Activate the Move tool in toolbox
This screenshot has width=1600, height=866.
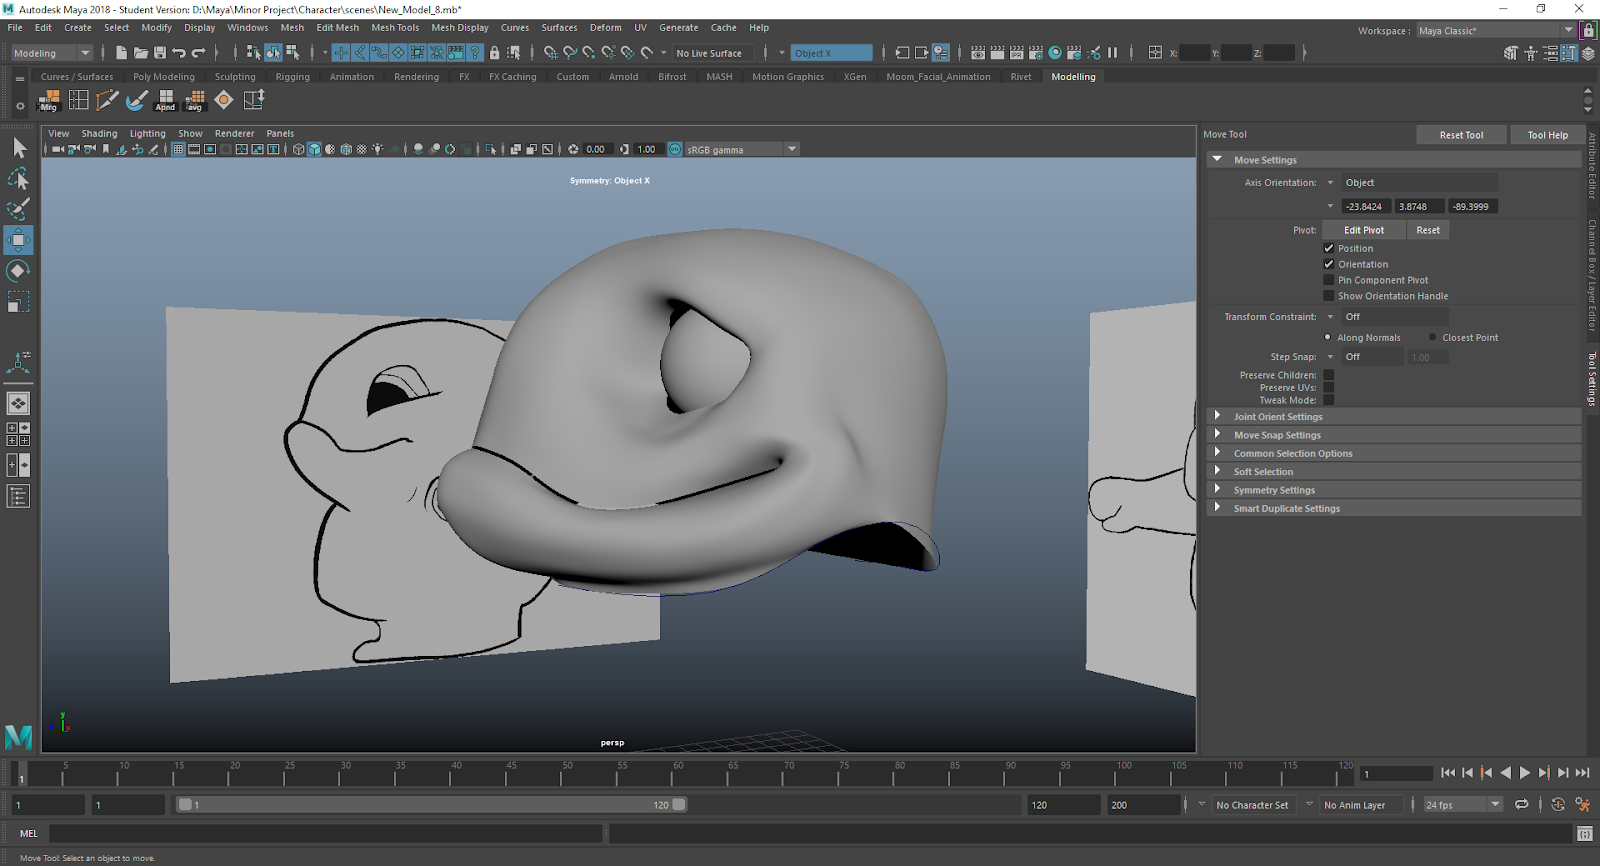[18, 240]
